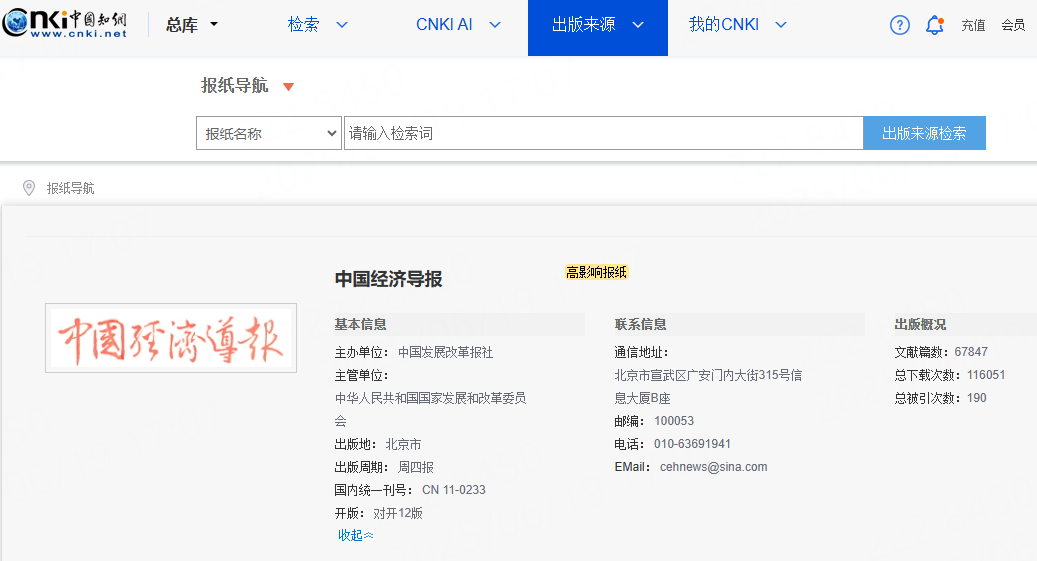Focus the 请输入检索词 search box
Viewport: 1037px width, 561px height.
(603, 133)
